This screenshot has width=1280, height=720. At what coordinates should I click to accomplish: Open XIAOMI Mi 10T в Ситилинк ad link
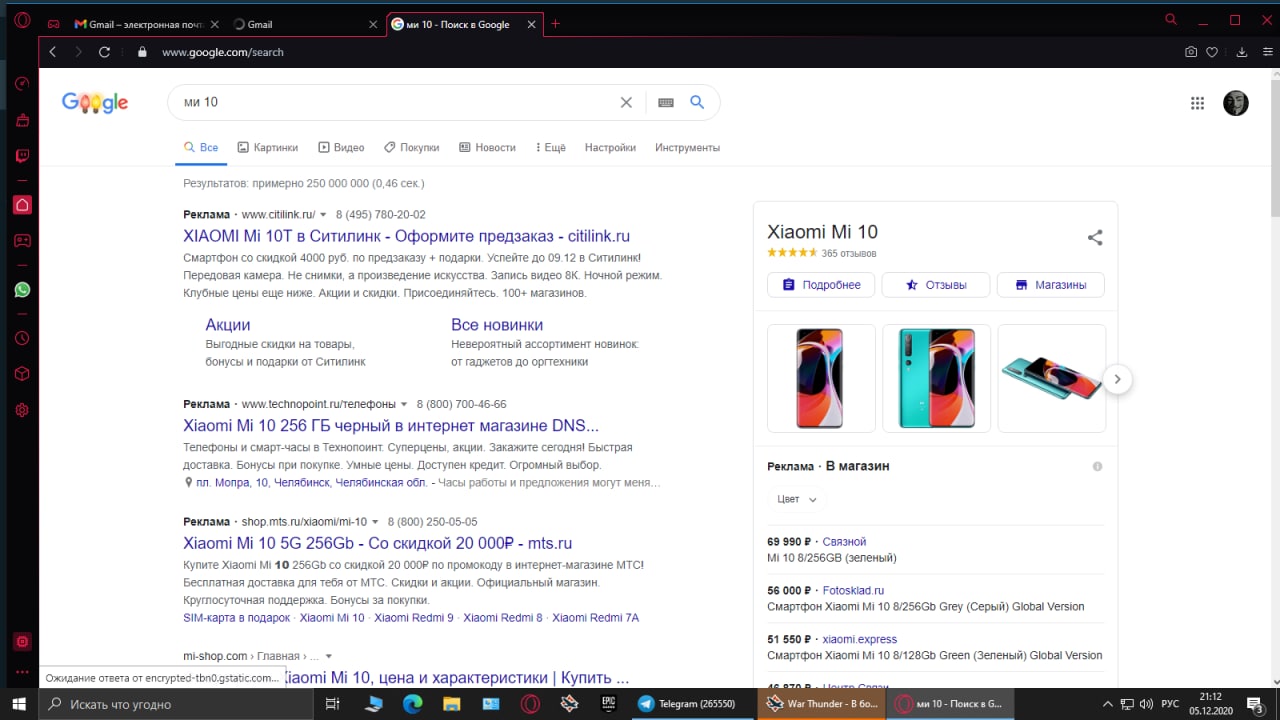406,237
